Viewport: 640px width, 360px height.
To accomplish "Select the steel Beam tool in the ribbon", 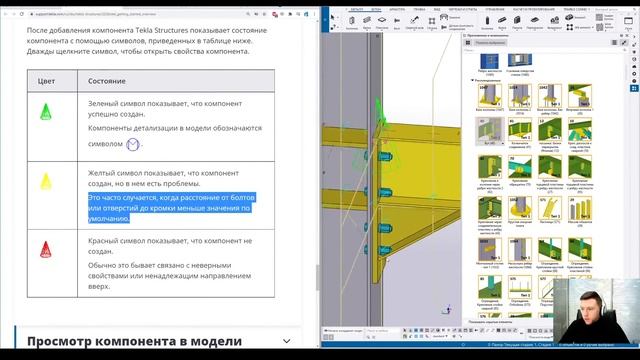I will (367, 22).
